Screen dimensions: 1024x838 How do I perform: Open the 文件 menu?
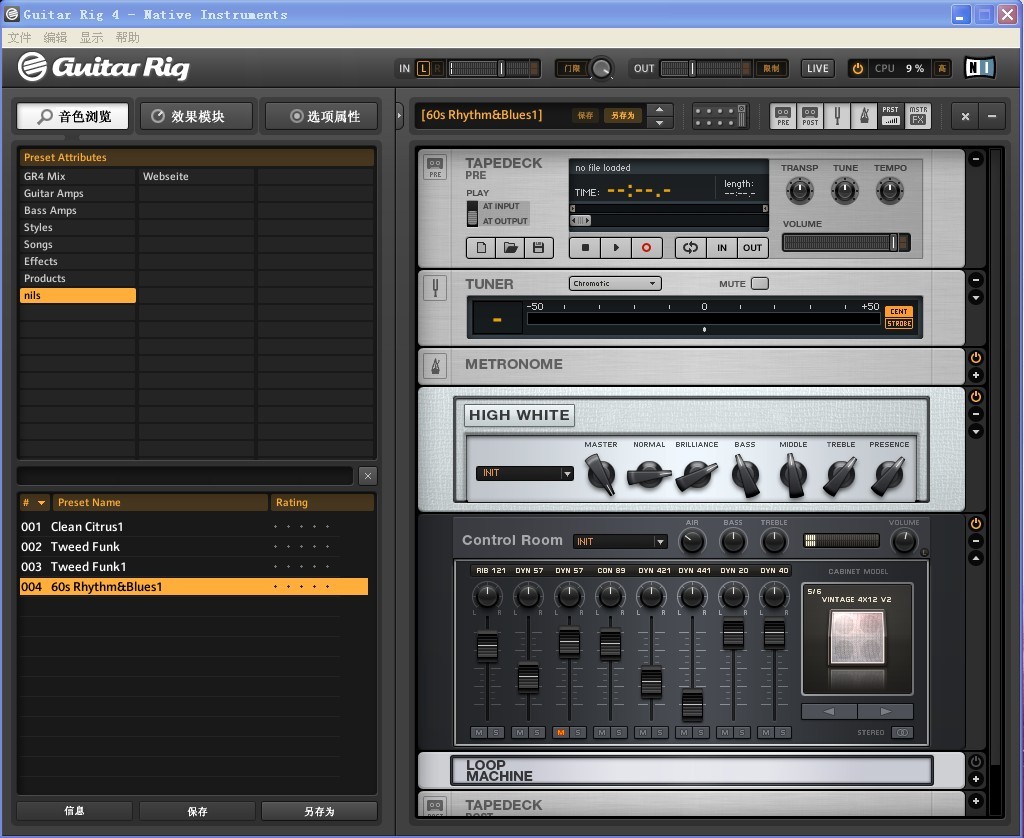point(20,37)
